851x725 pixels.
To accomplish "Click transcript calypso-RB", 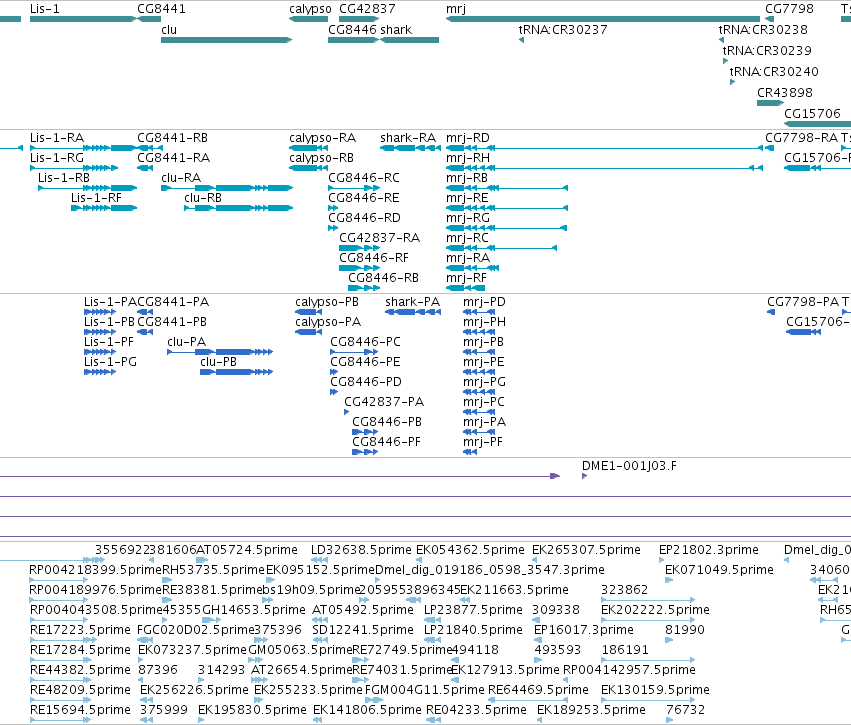I will [308, 168].
